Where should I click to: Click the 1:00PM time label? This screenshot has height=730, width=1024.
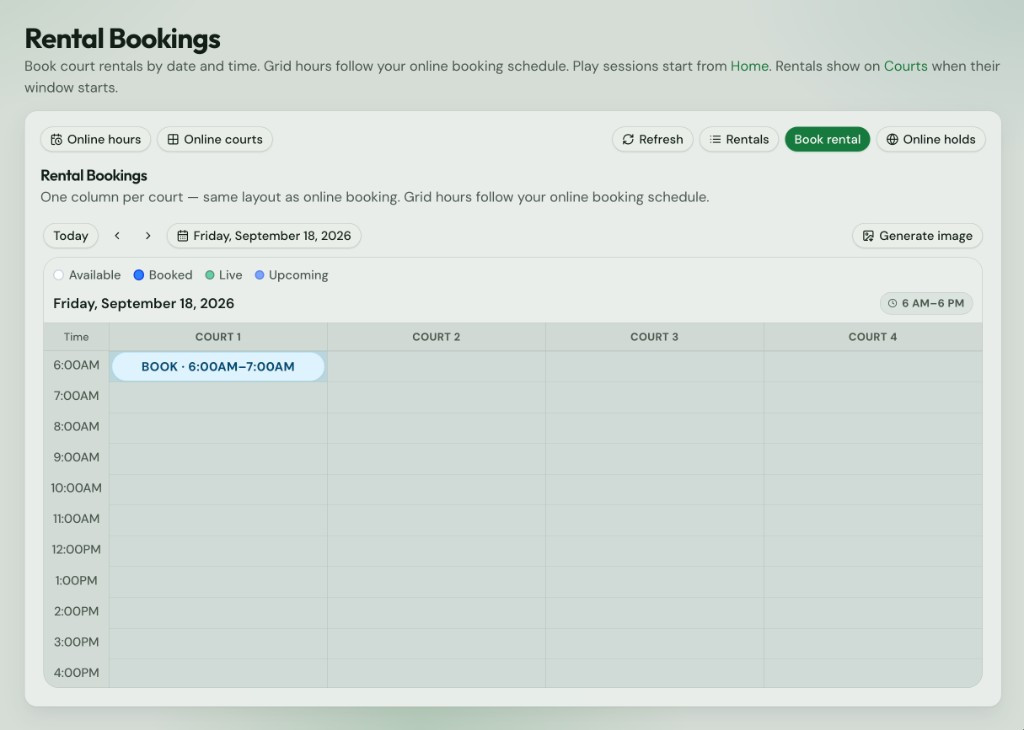76,580
